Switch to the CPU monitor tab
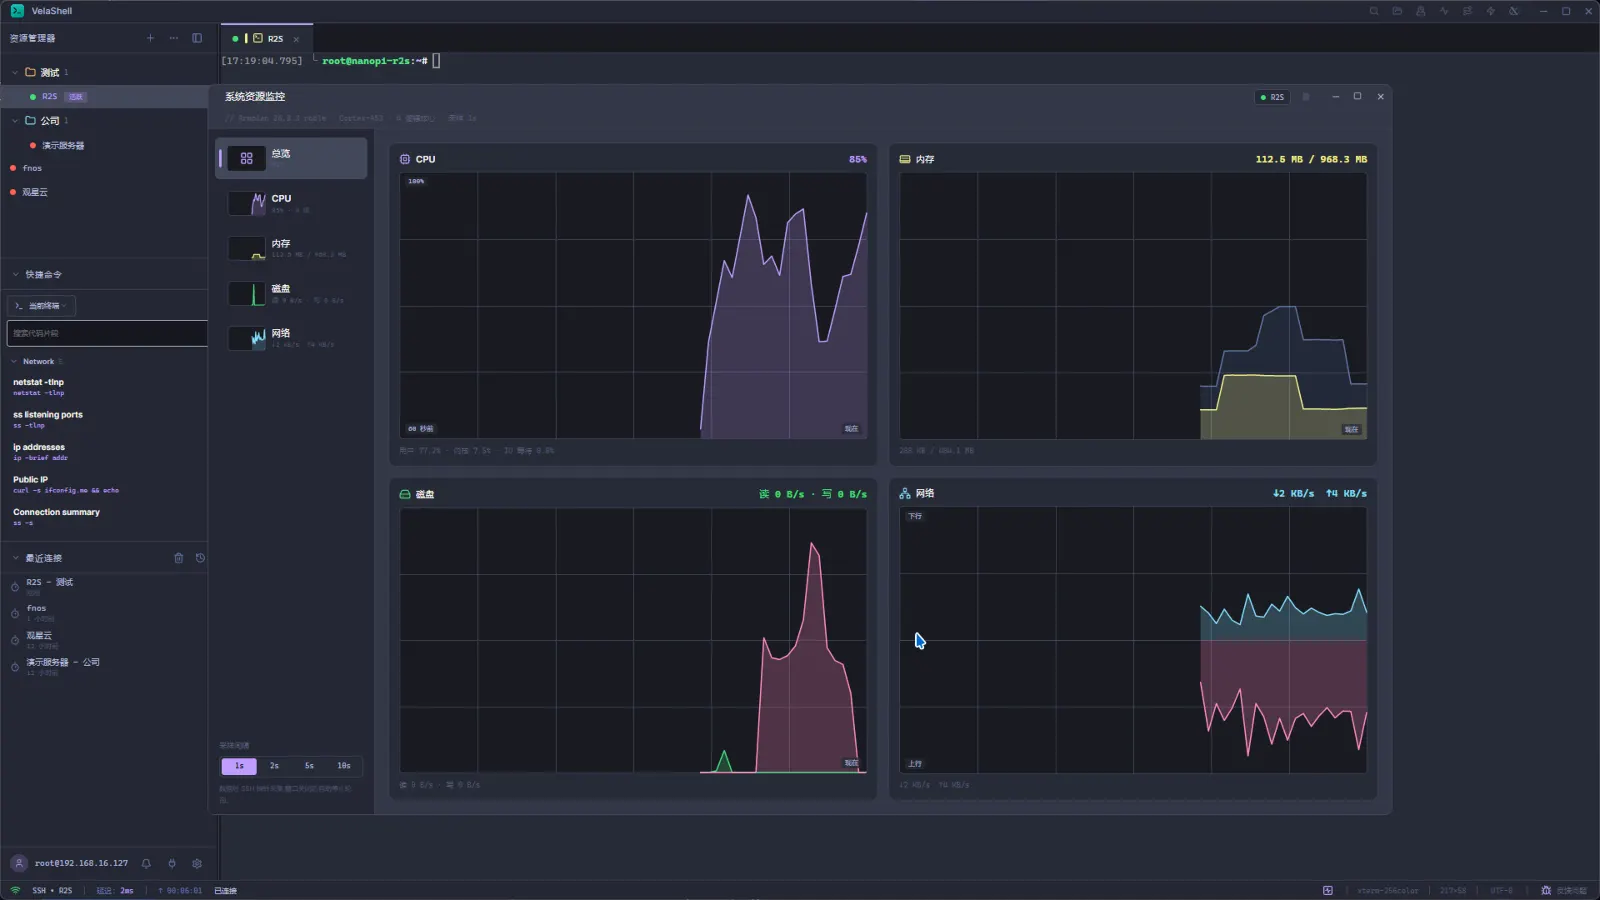The width and height of the screenshot is (1600, 900). 291,203
